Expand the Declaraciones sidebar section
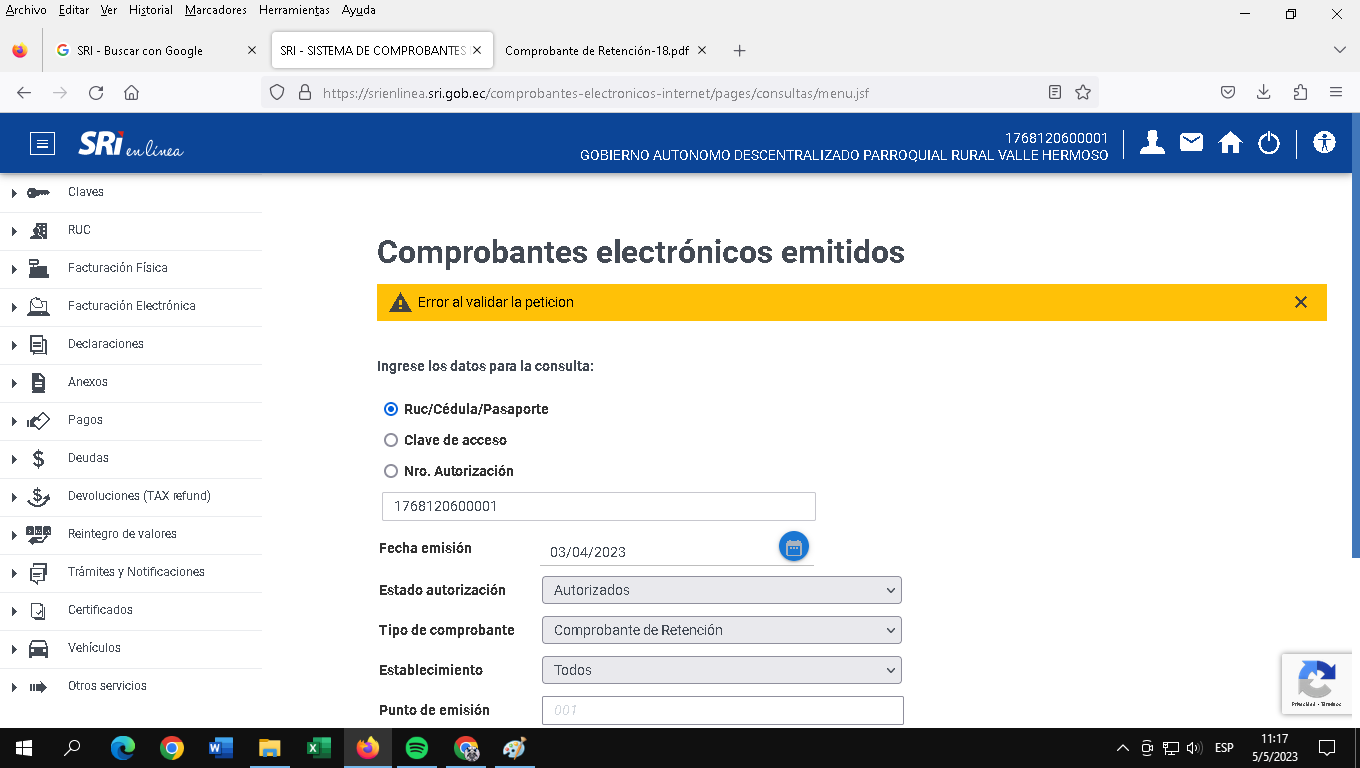 [105, 344]
